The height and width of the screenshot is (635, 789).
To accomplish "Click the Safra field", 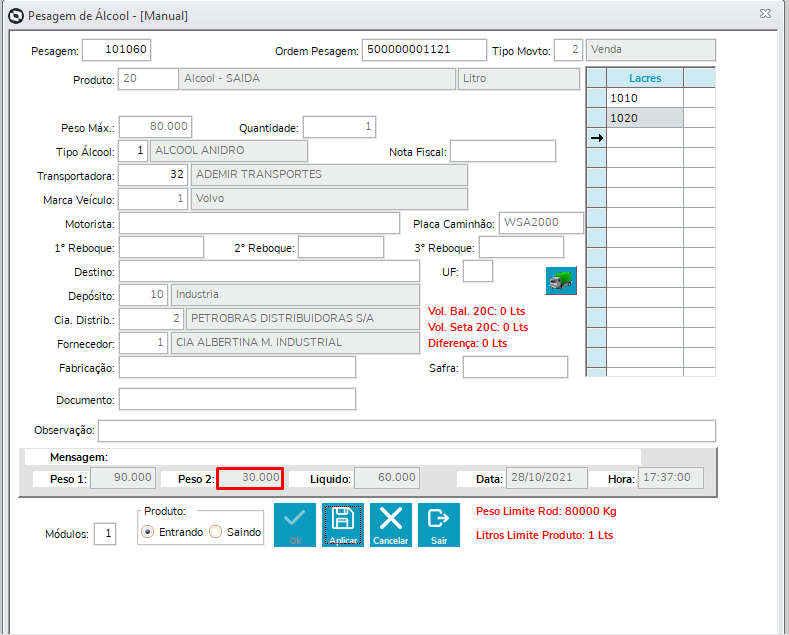I will click(x=516, y=367).
